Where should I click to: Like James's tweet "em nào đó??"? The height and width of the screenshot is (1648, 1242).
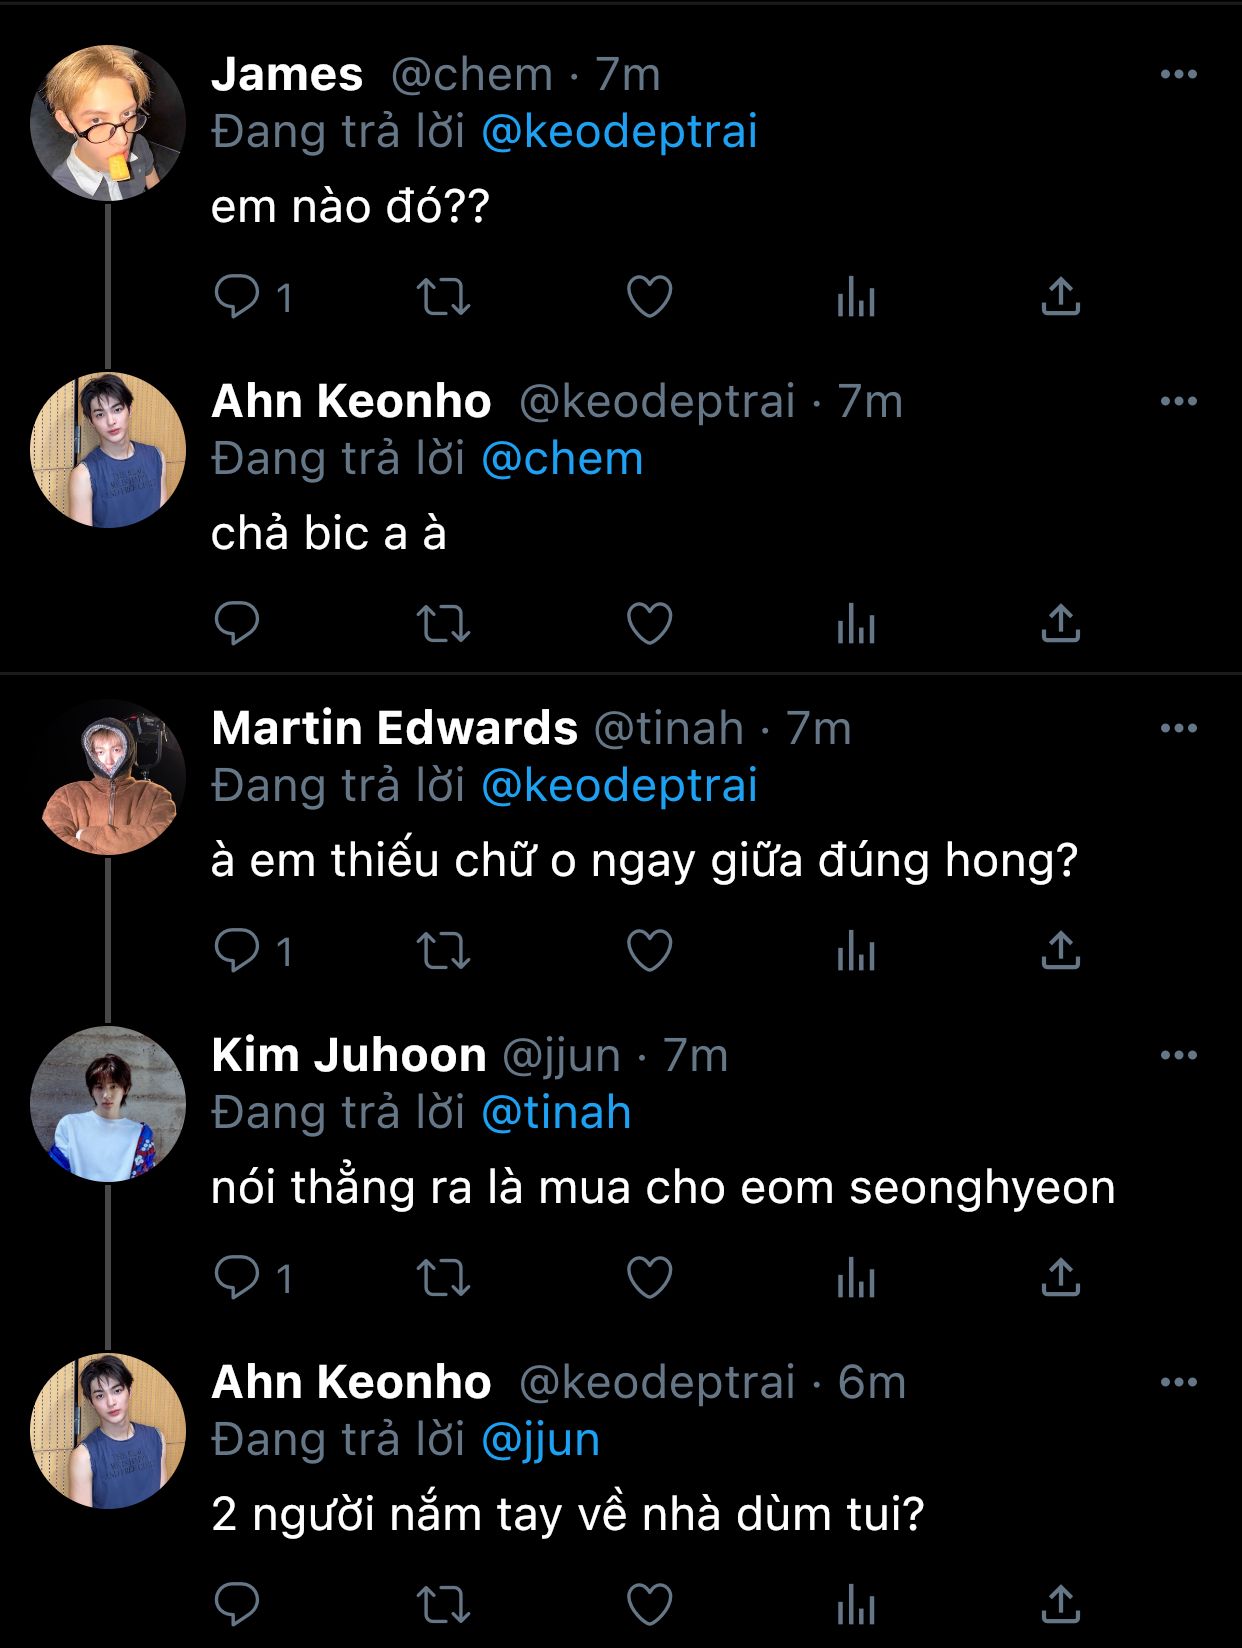pyautogui.click(x=649, y=297)
